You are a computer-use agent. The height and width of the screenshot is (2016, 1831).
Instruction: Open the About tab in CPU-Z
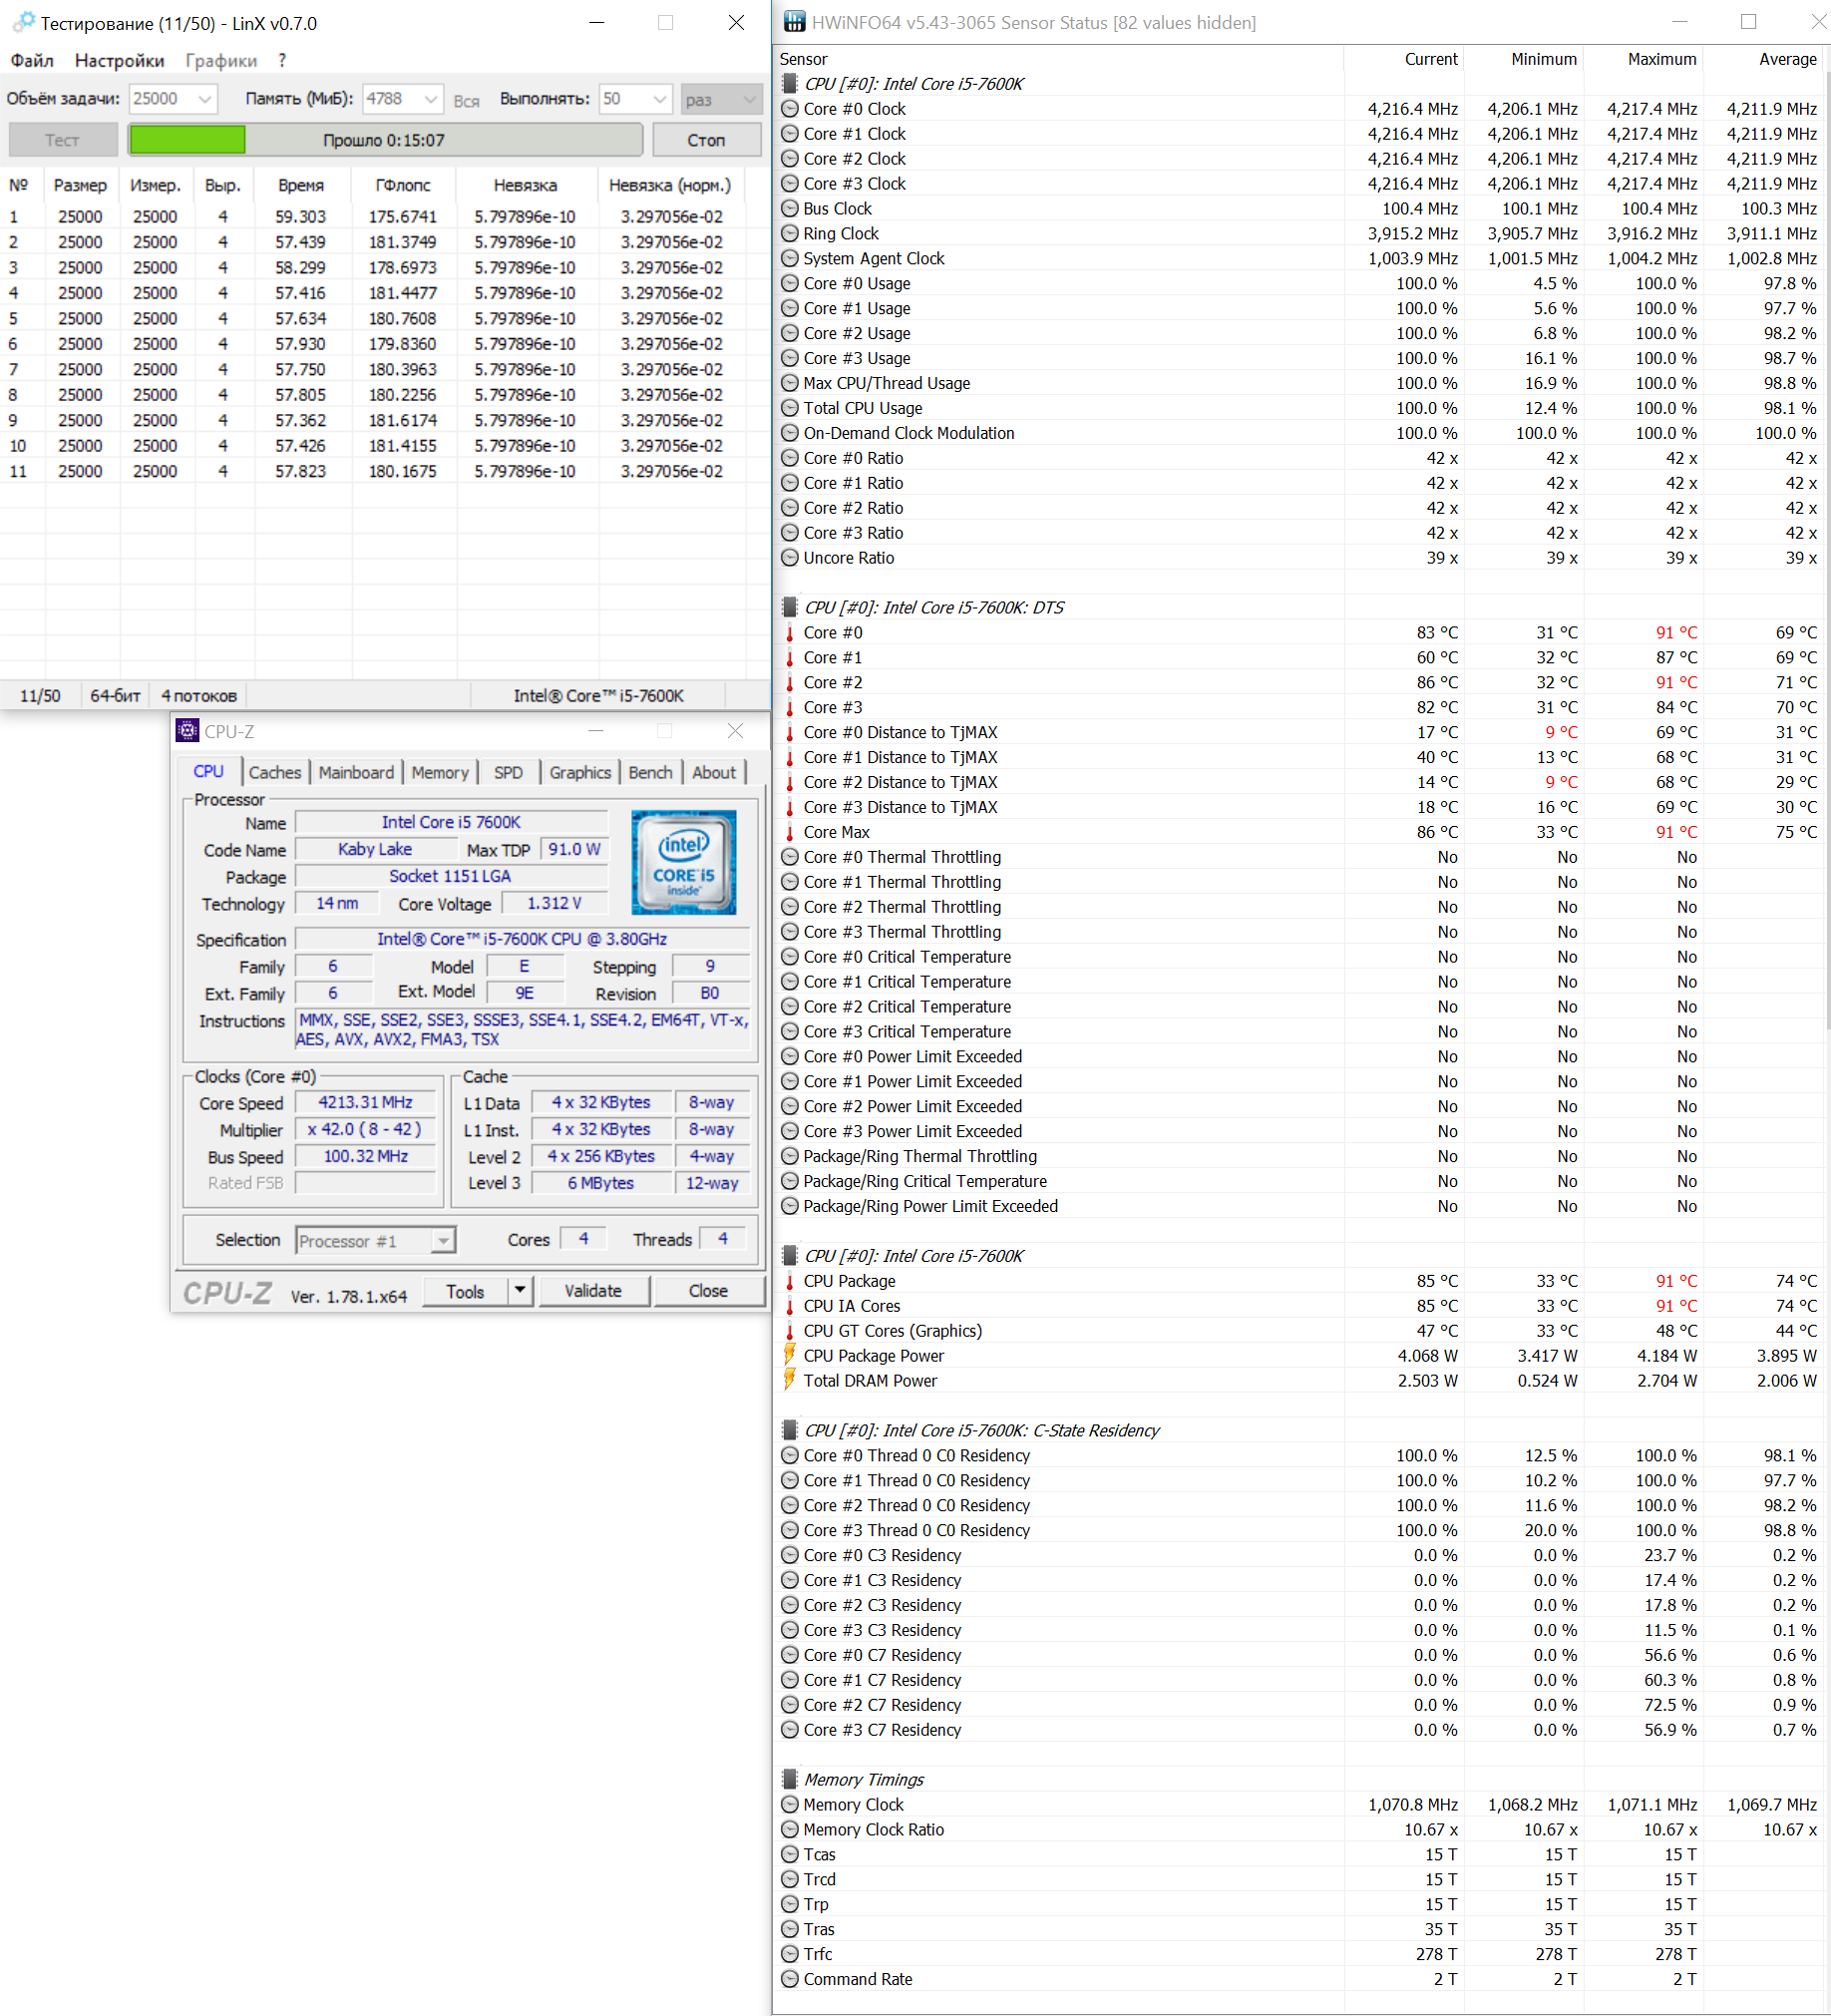coord(714,773)
